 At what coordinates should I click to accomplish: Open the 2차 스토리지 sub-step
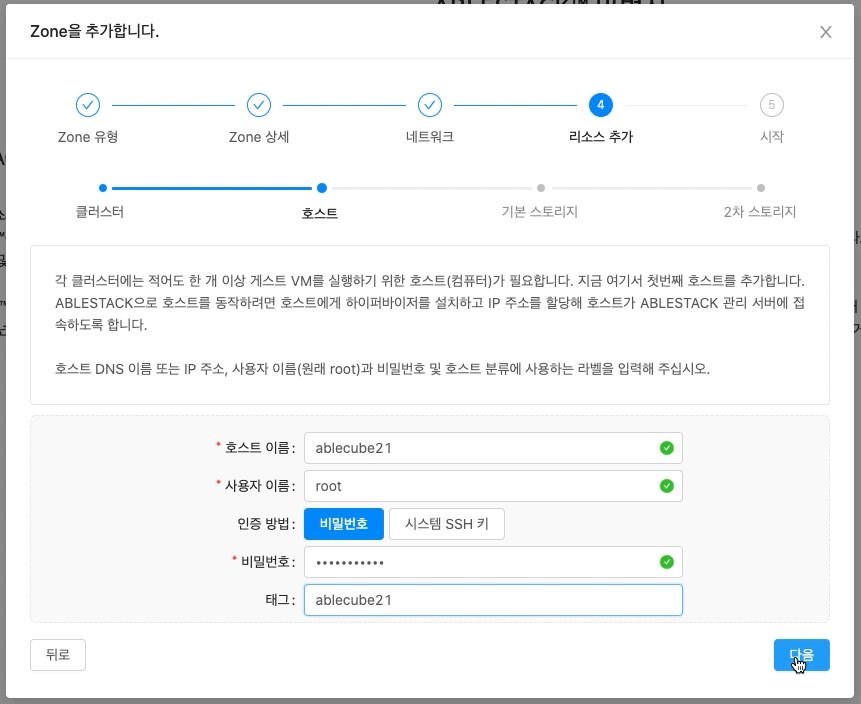[x=761, y=212]
